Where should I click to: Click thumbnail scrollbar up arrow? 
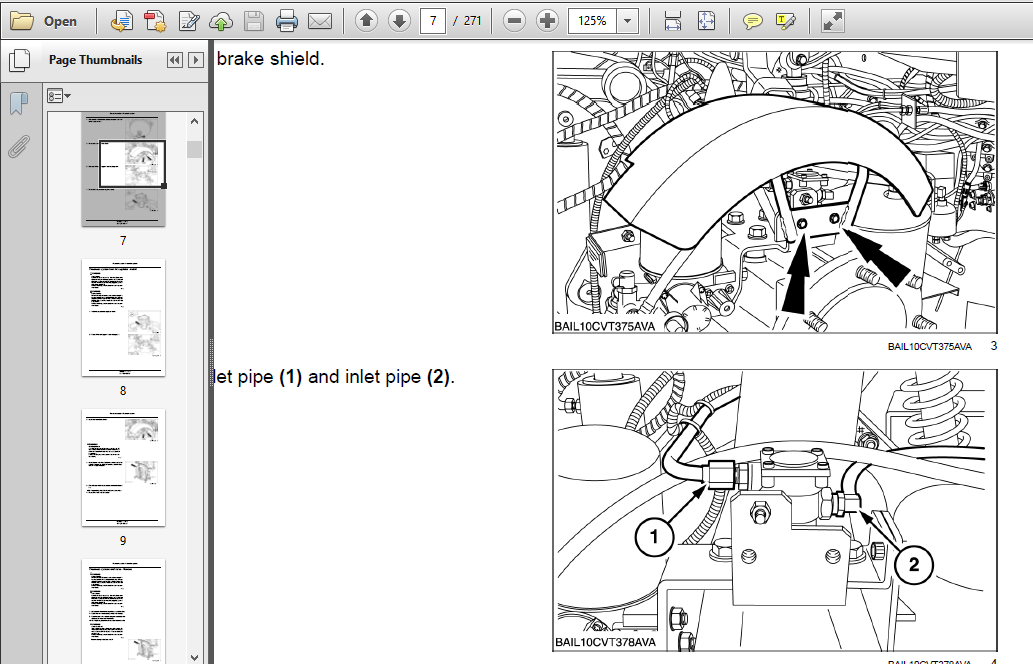[194, 121]
